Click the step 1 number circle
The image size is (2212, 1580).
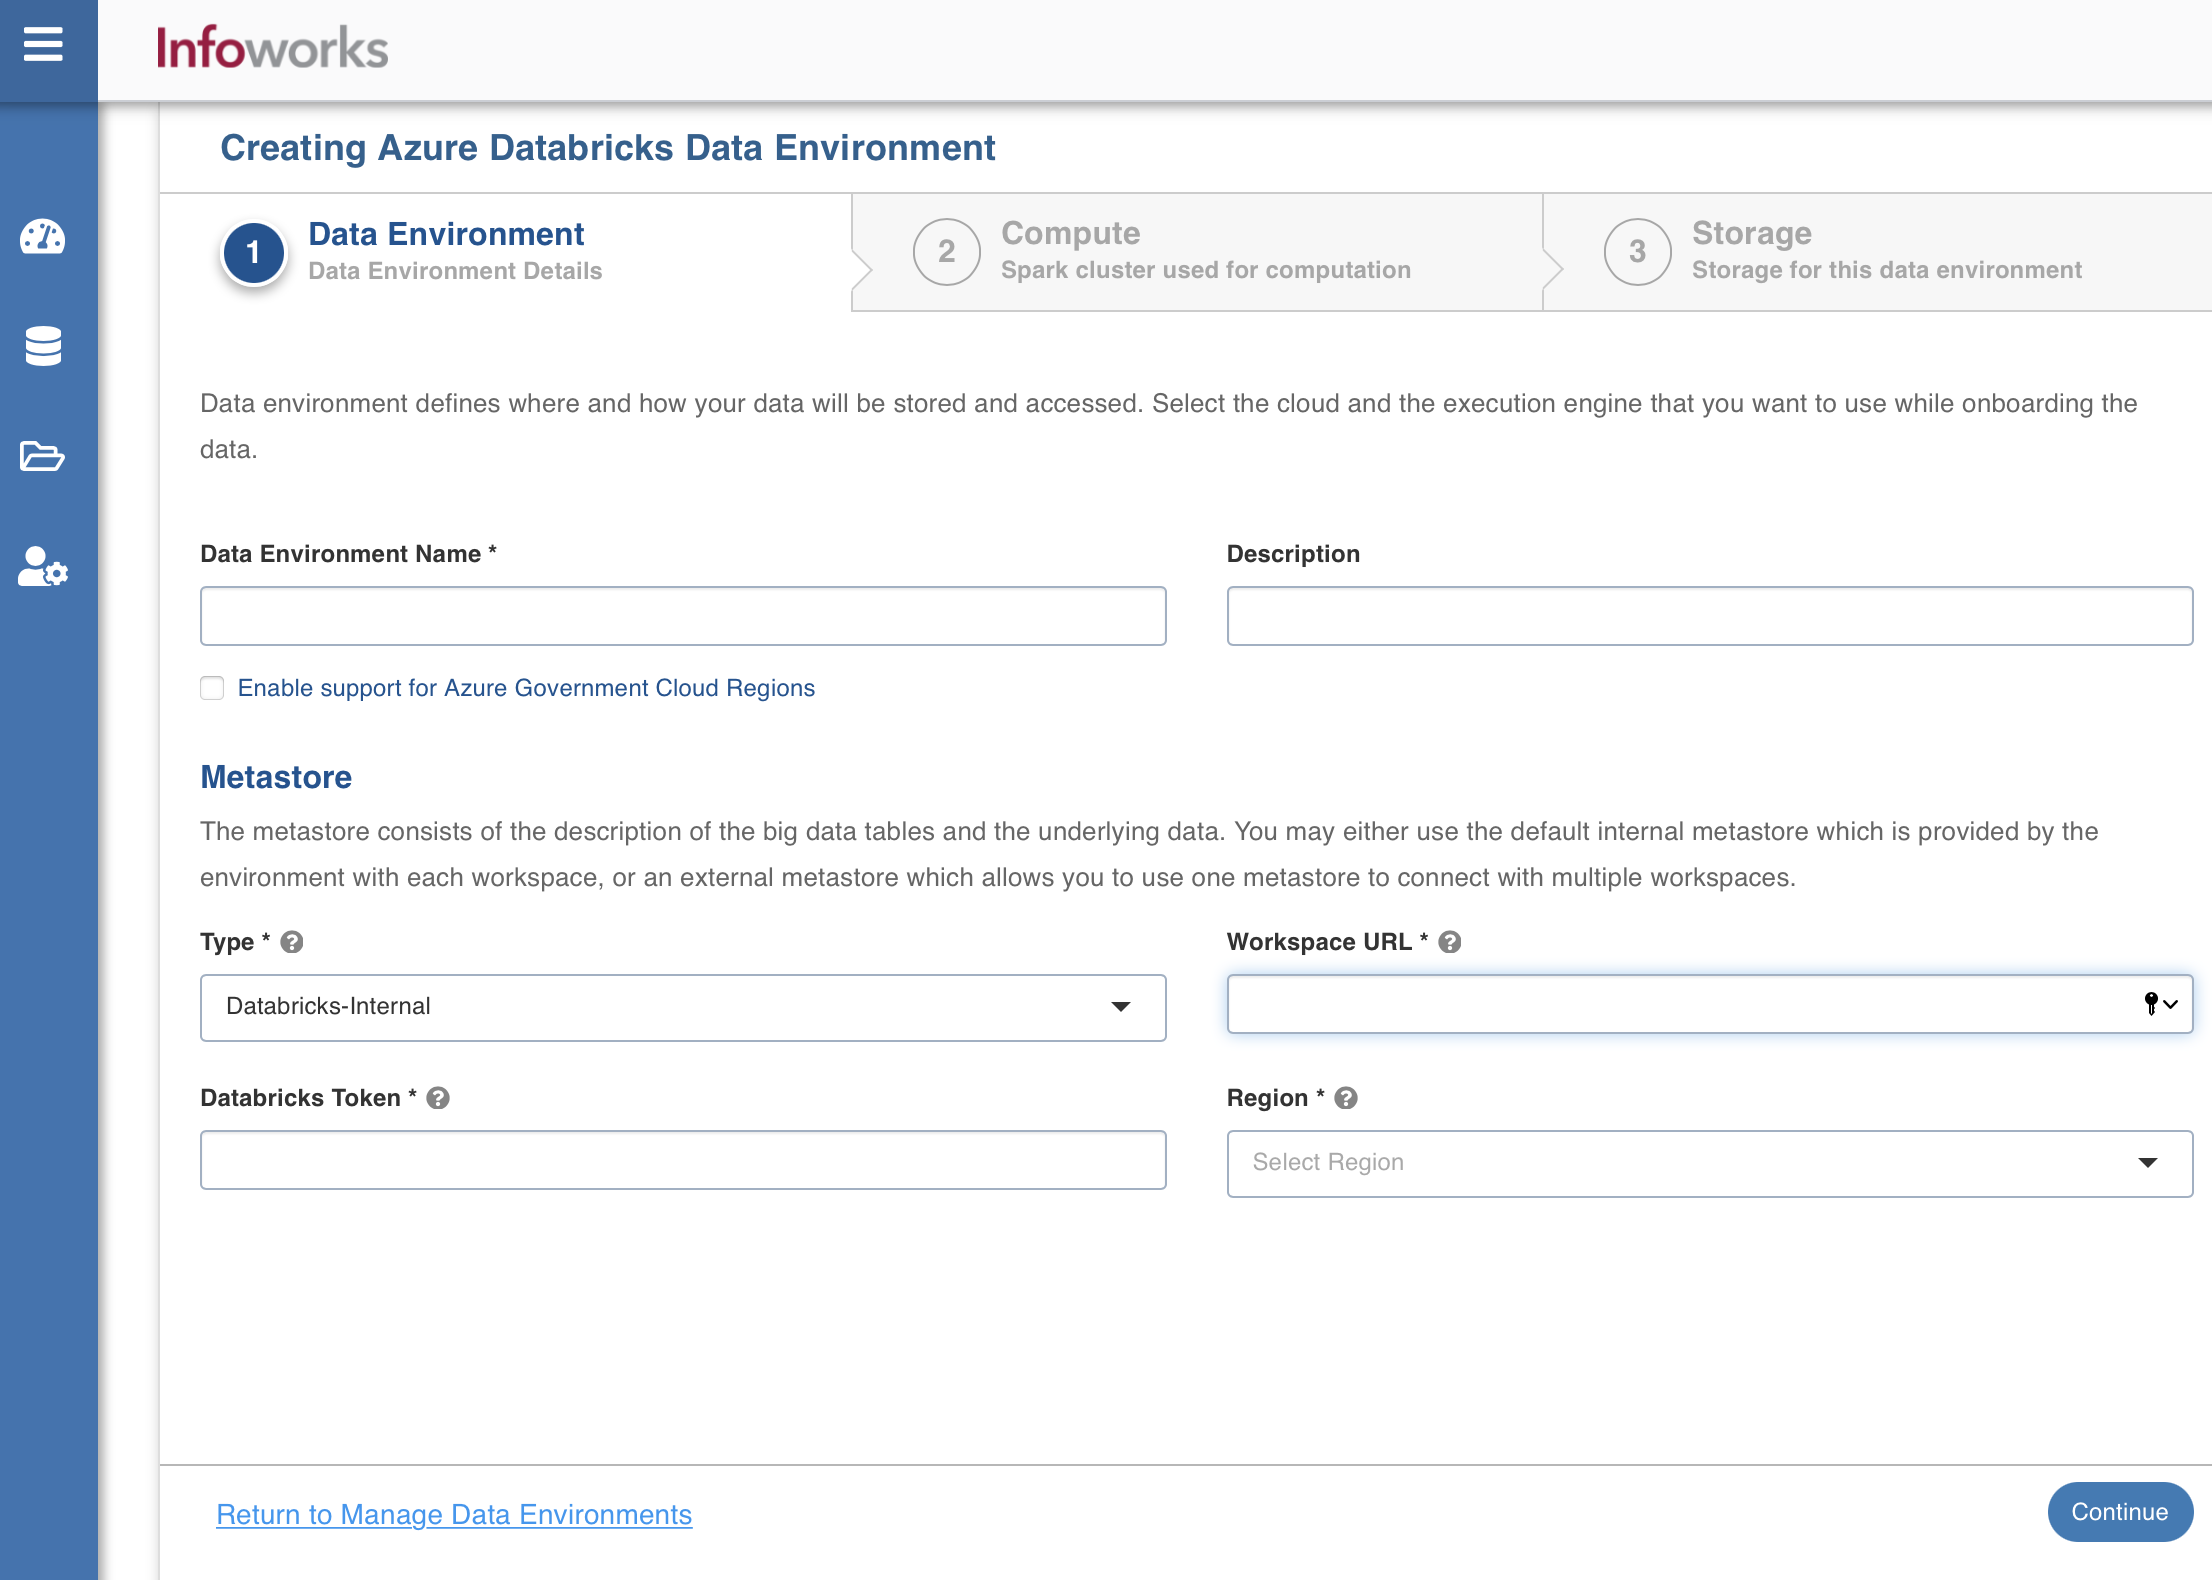tap(254, 252)
